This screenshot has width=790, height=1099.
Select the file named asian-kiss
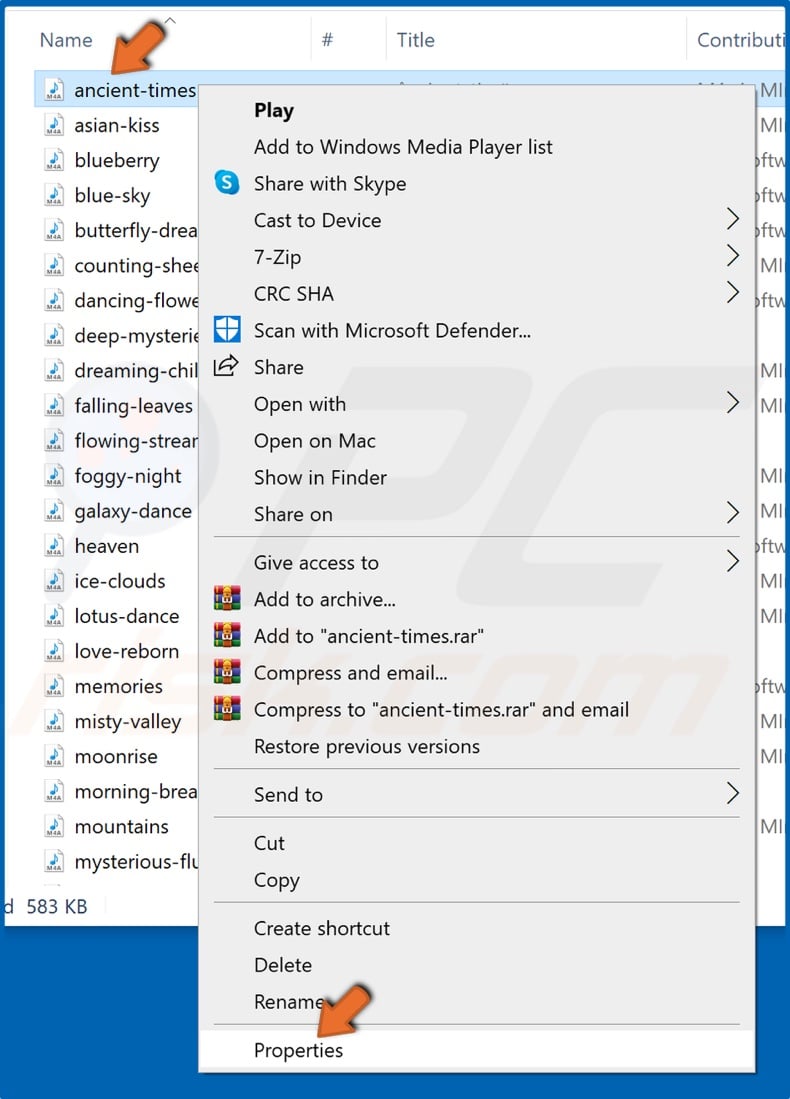(116, 125)
